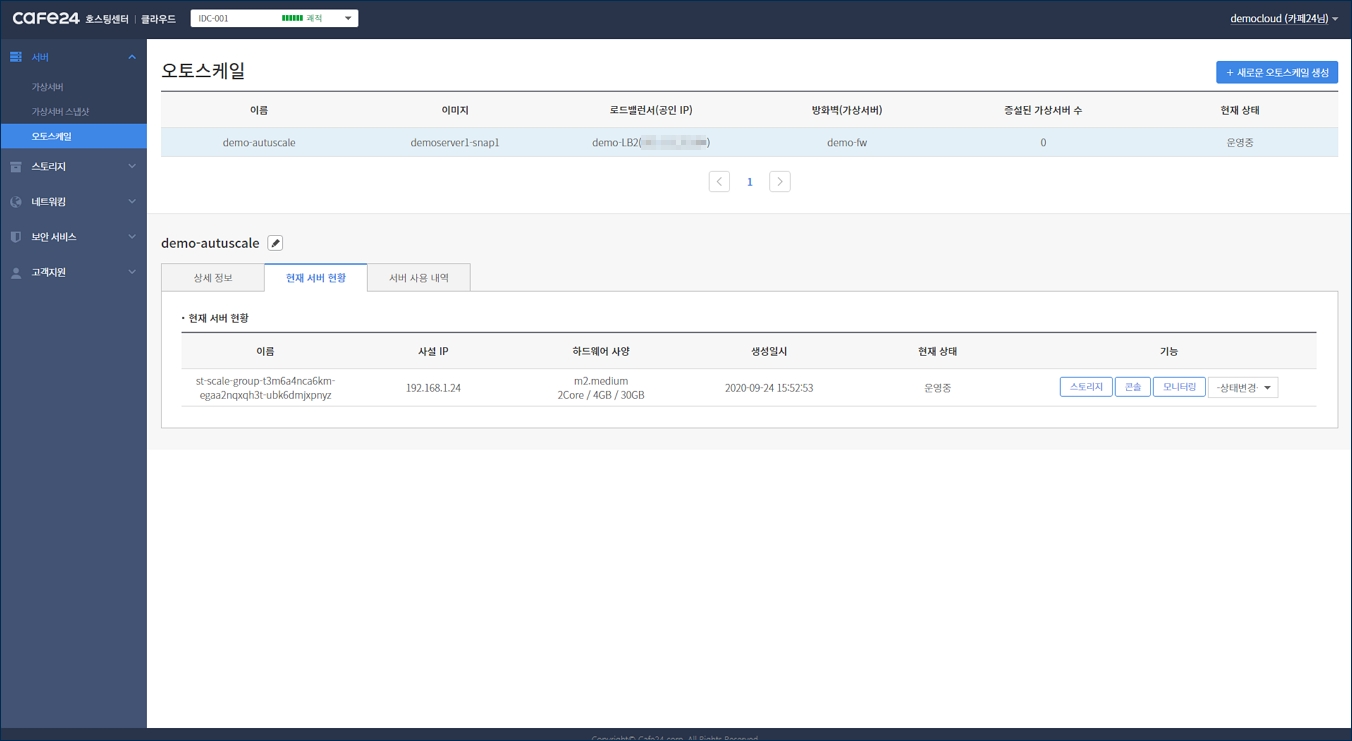Select the 가상서버 스냅샷 sidebar item
This screenshot has height=741, width=1352.
[60, 112]
